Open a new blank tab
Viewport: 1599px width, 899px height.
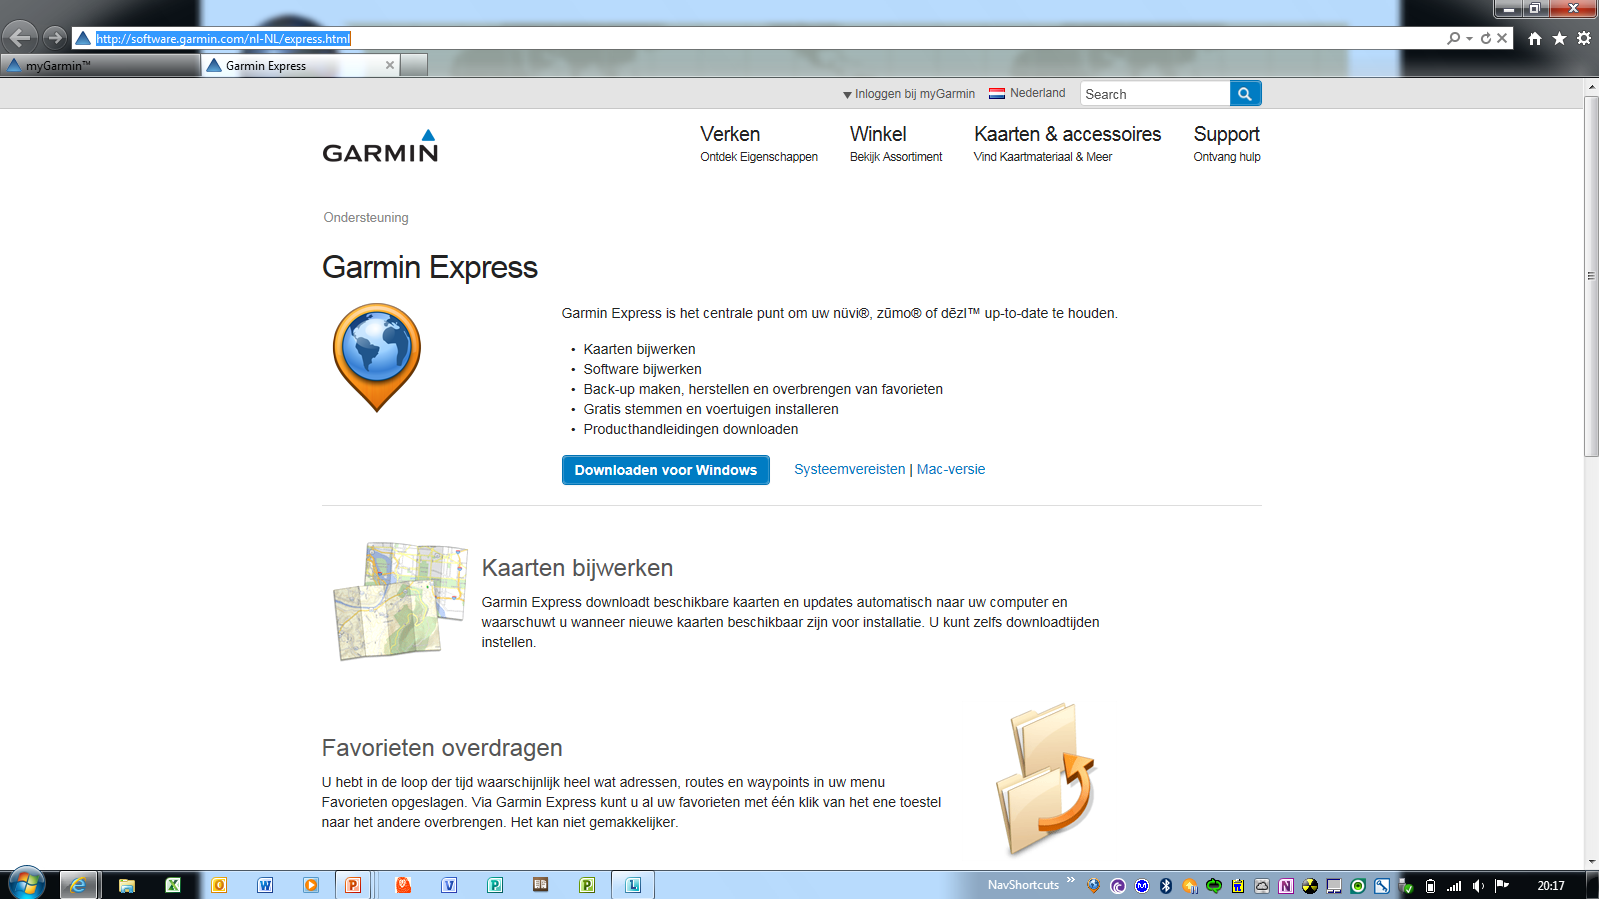click(414, 65)
